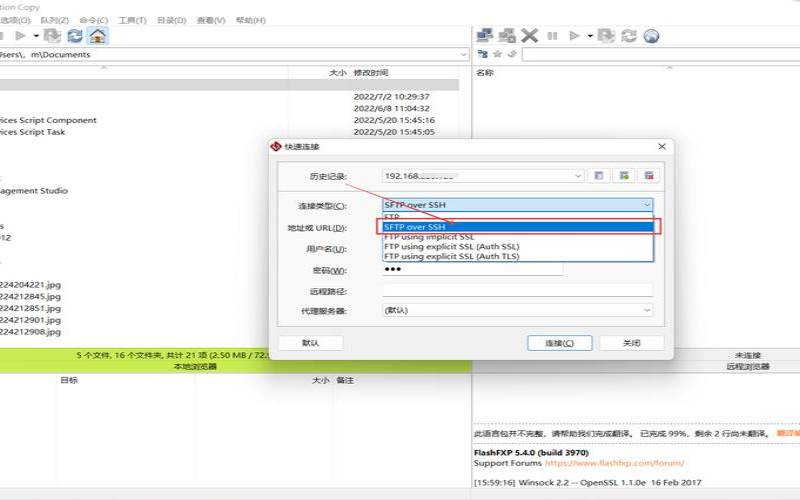Select file ending 224212908.jpg
Viewport: 800px width, 500px height.
click(x=30, y=332)
